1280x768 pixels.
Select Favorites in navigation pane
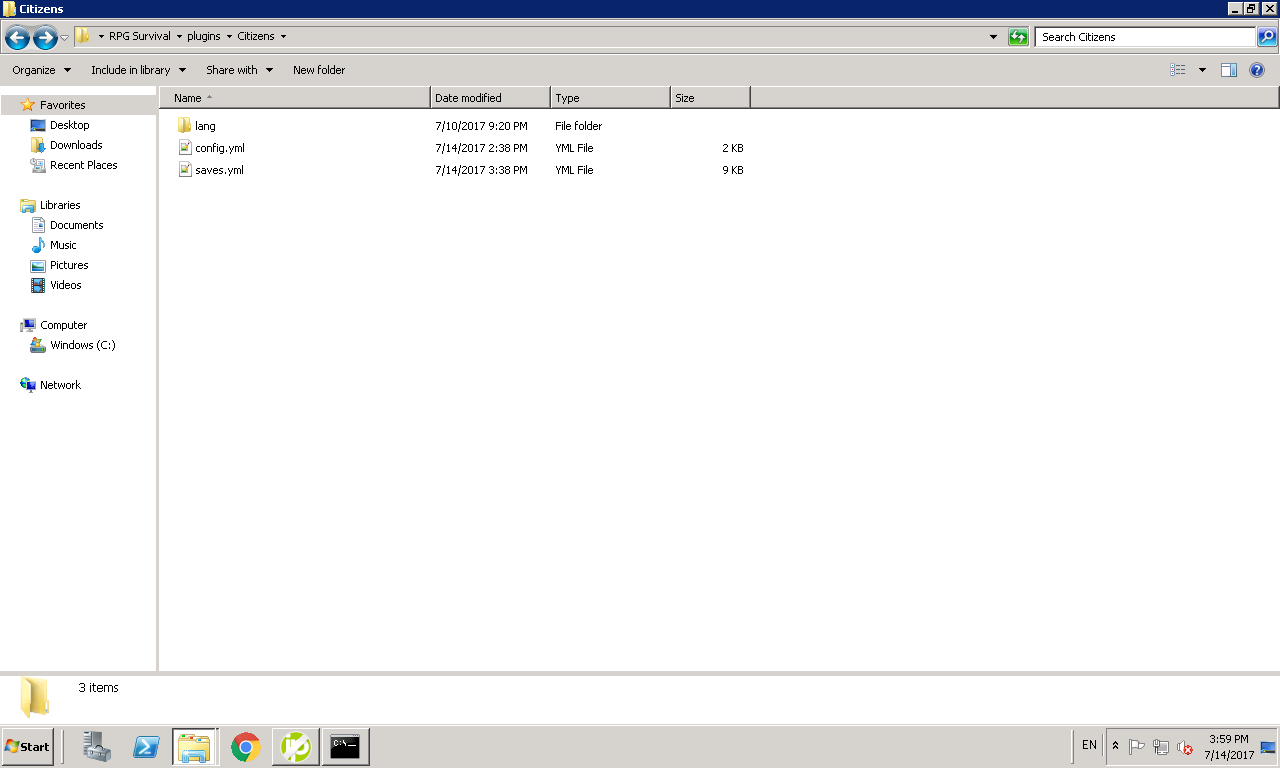(x=62, y=105)
